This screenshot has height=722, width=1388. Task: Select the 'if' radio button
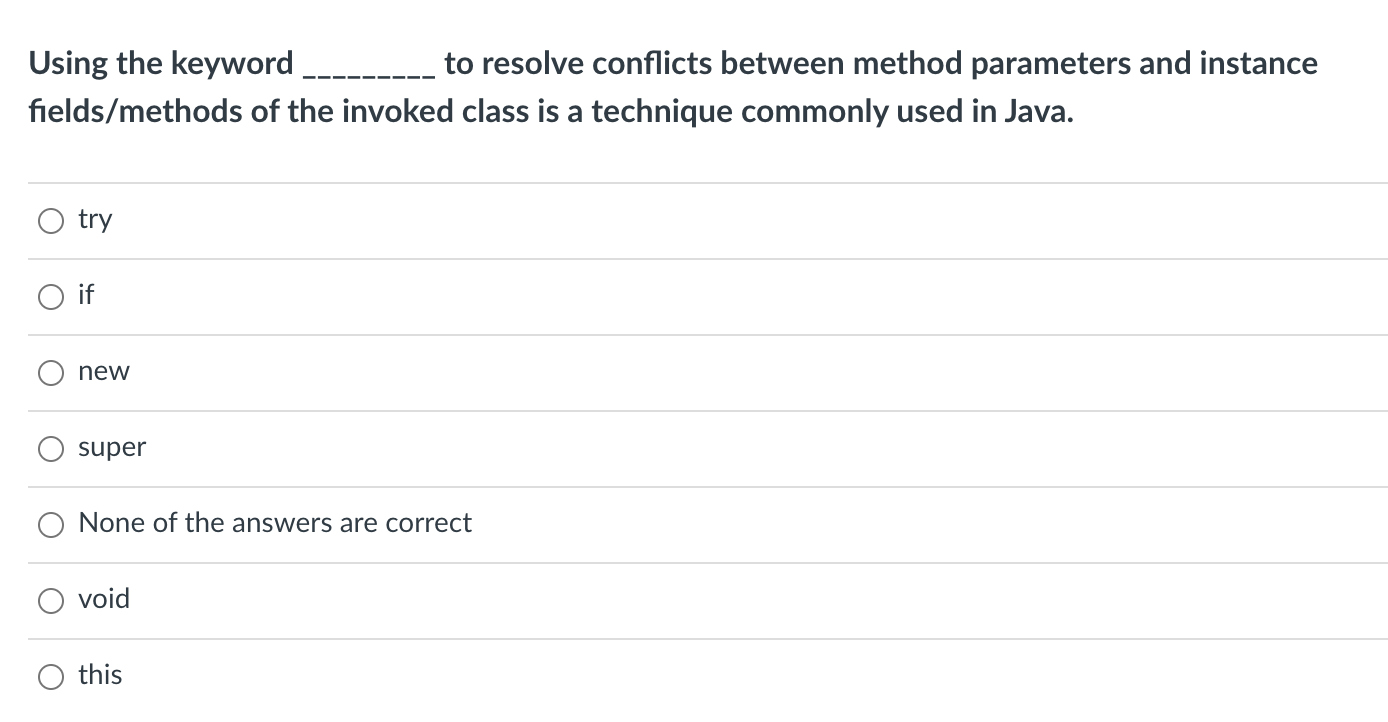[51, 296]
